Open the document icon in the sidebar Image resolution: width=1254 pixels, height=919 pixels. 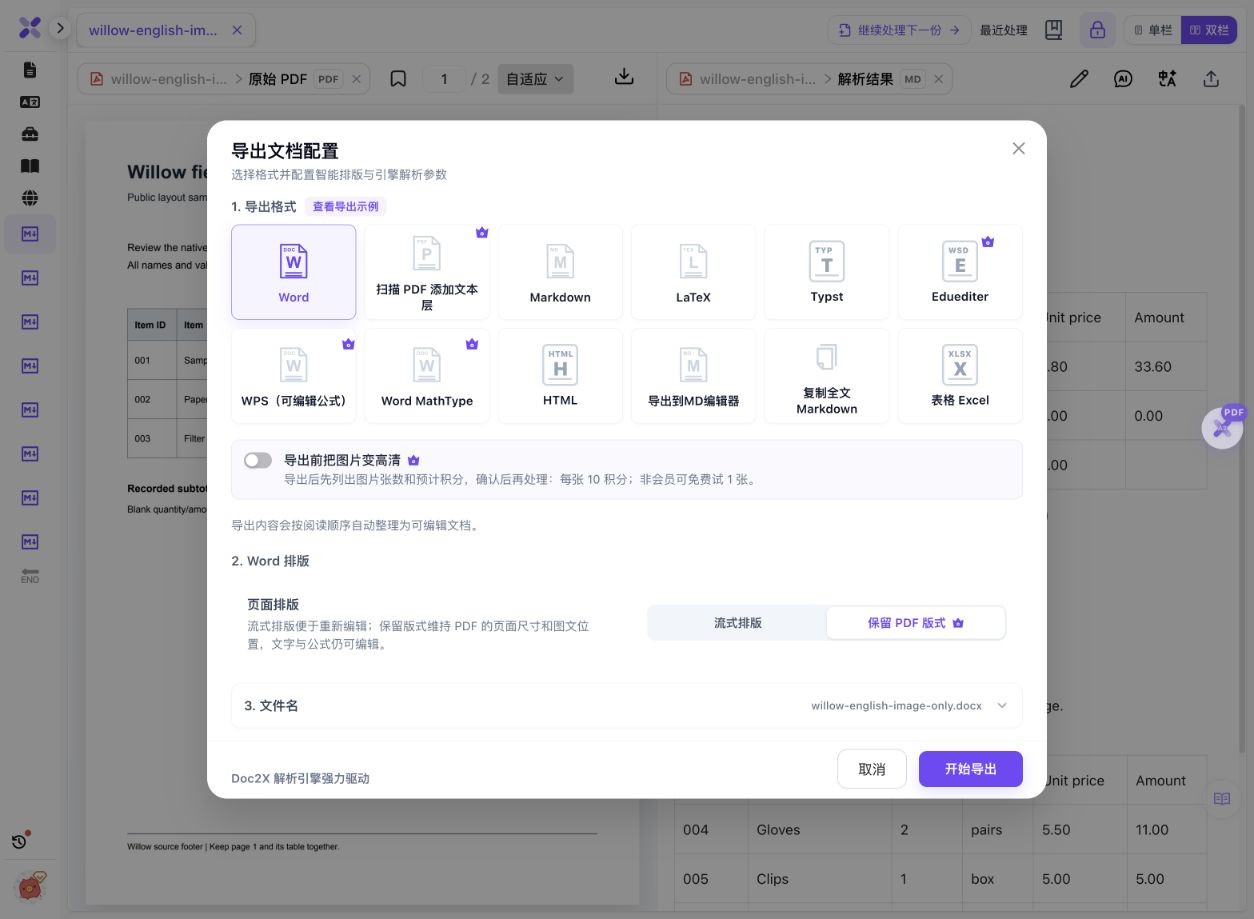coord(30,70)
